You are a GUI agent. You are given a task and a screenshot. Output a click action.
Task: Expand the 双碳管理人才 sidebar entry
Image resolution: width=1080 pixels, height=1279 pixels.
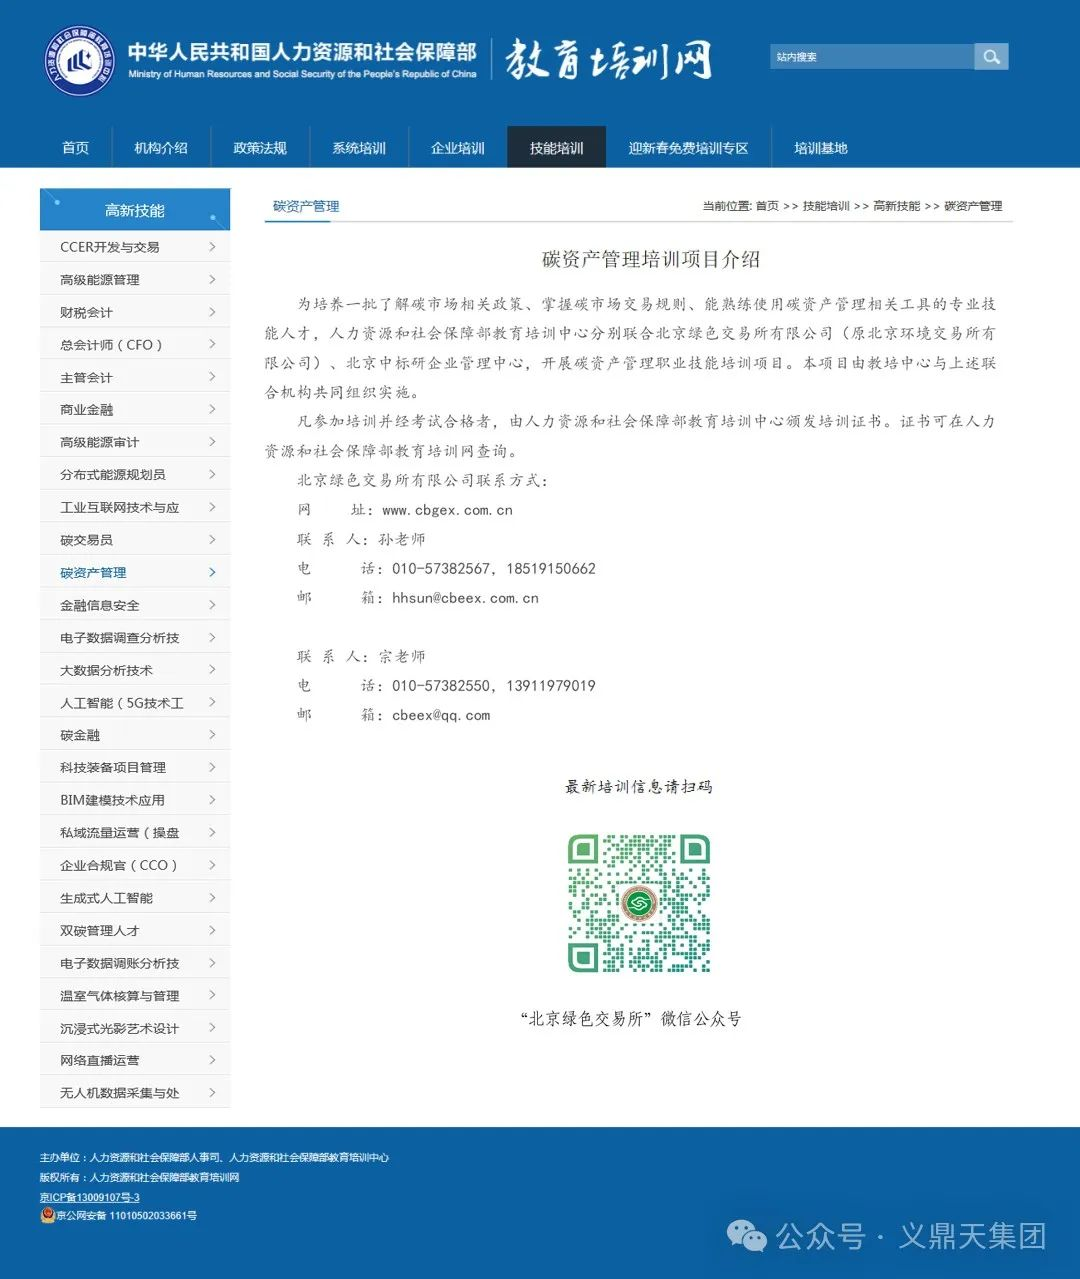pyautogui.click(x=135, y=930)
